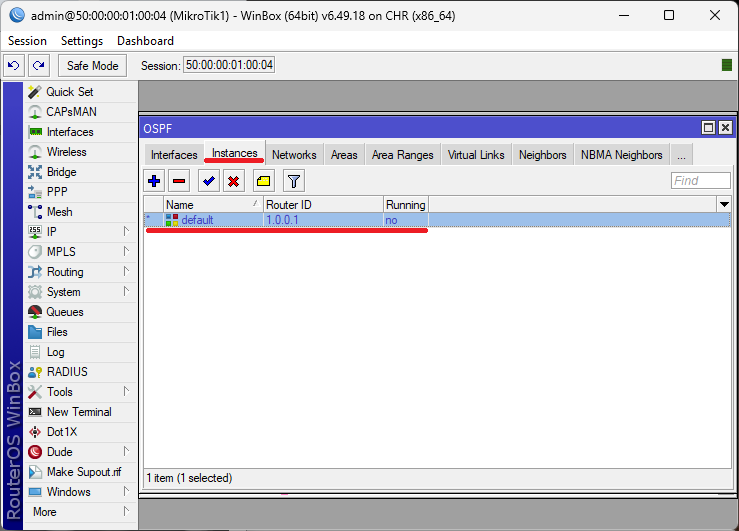Open New Terminal from sidebar
Screen dimensions: 739x531
[x=79, y=412]
